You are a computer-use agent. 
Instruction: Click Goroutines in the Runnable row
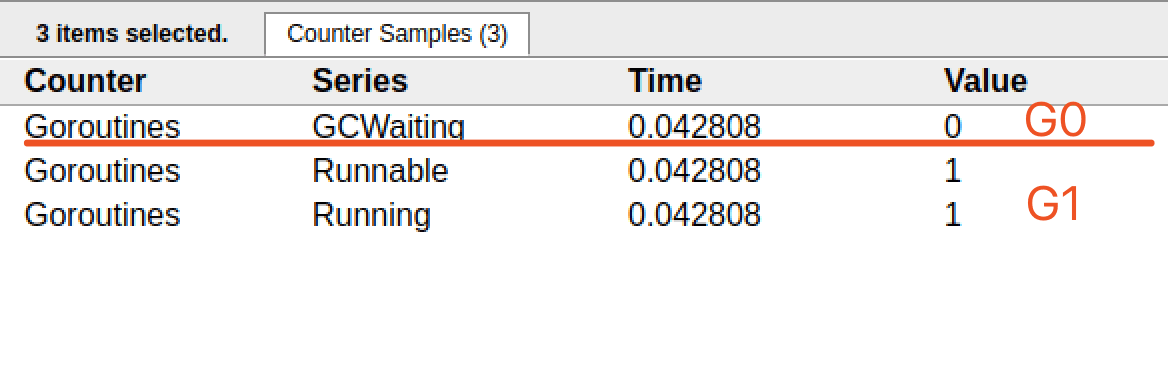pyautogui.click(x=102, y=171)
